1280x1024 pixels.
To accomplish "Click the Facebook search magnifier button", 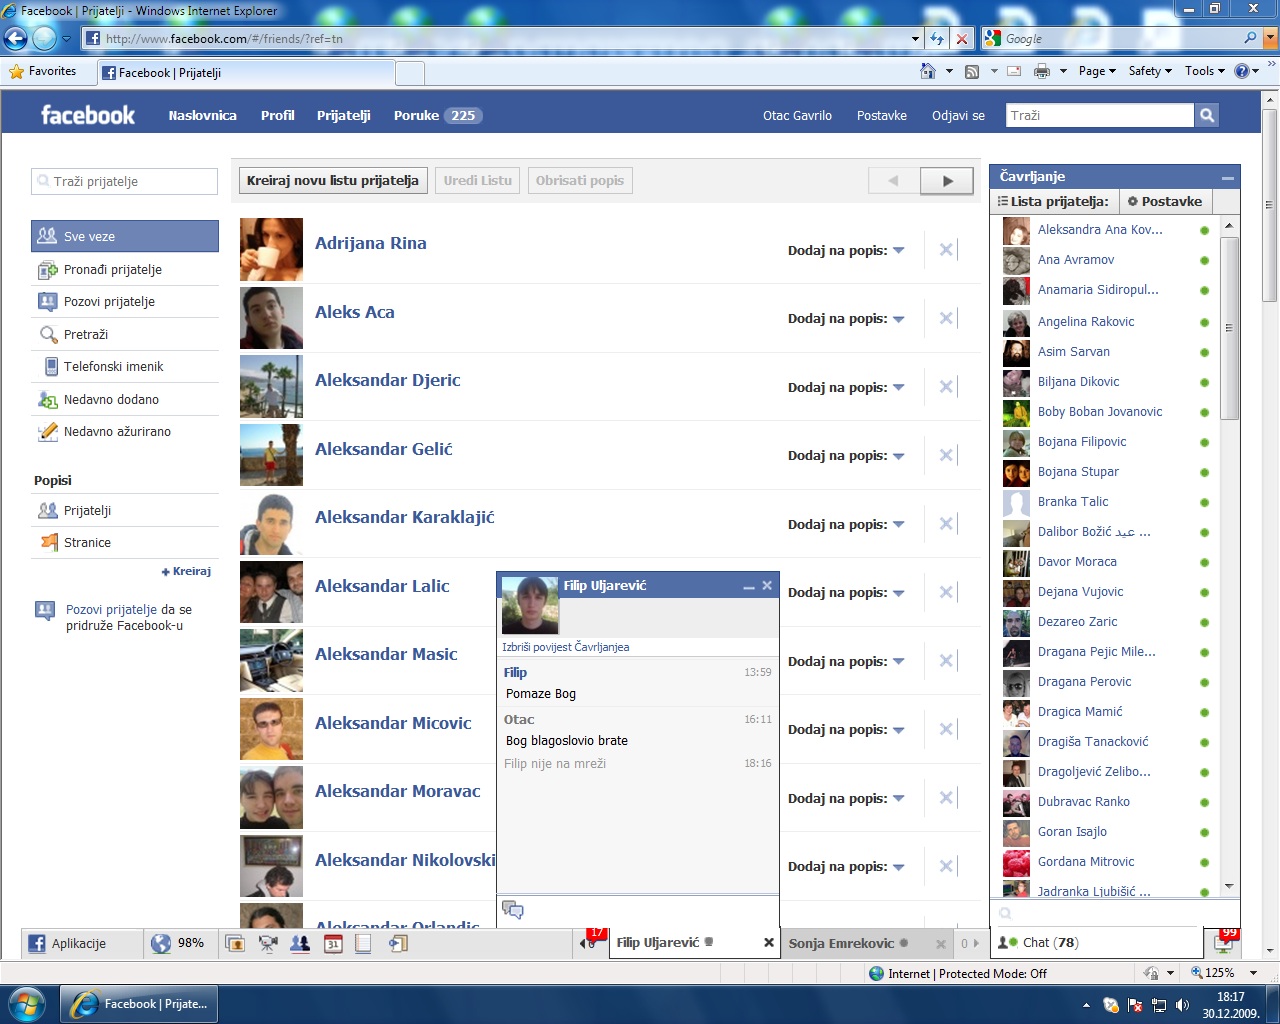I will coord(1207,115).
